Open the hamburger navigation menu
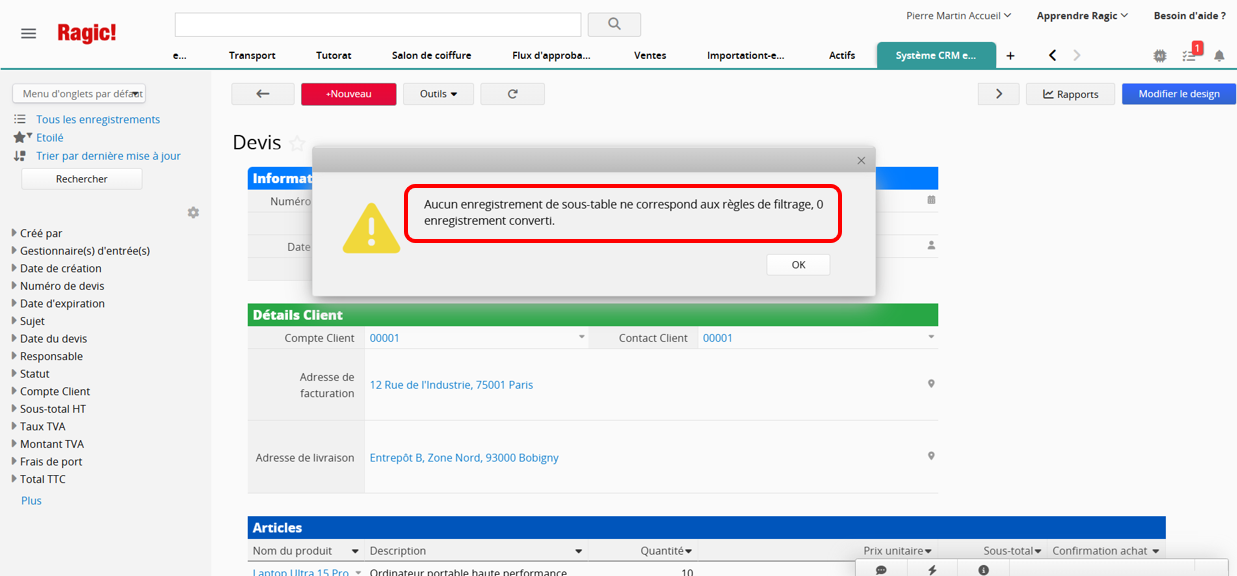1237x576 pixels. 28,33
